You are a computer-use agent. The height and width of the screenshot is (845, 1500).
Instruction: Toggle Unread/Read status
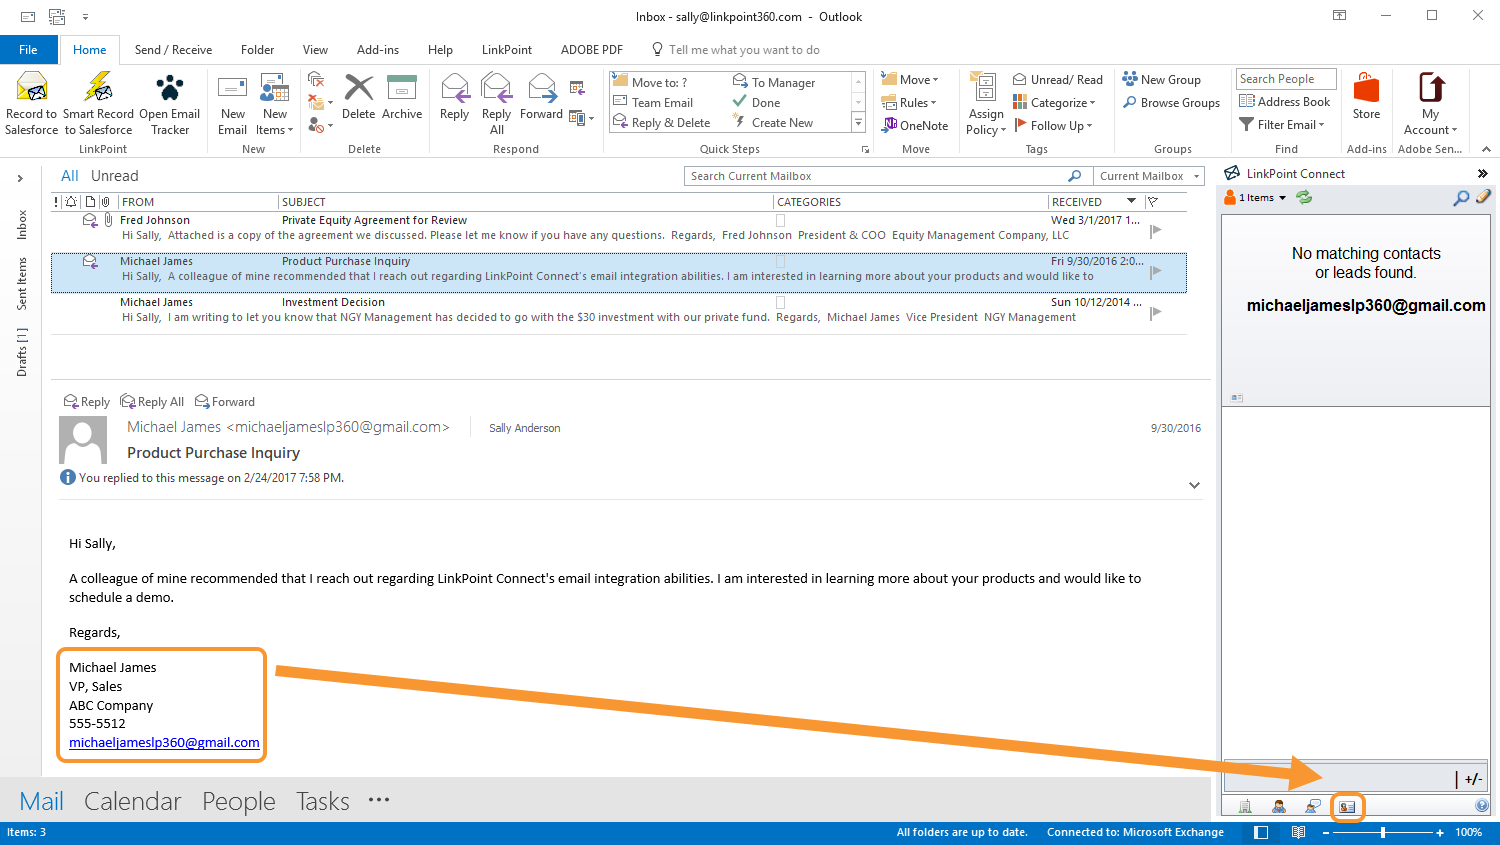click(1058, 80)
